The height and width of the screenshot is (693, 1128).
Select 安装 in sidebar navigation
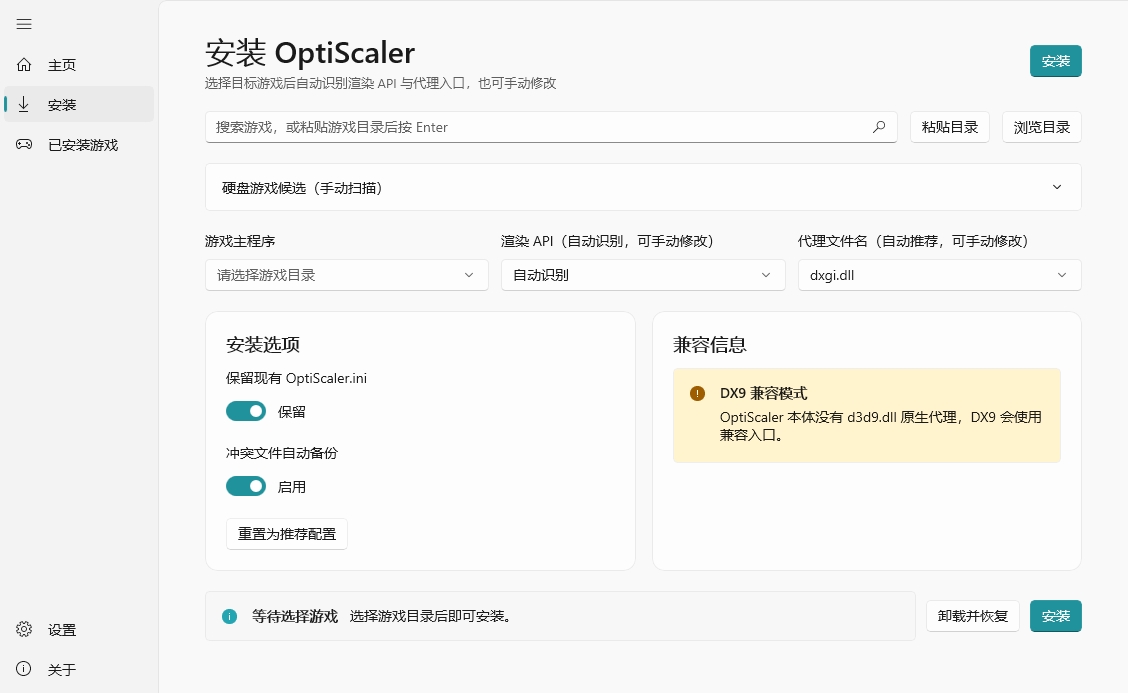[79, 104]
